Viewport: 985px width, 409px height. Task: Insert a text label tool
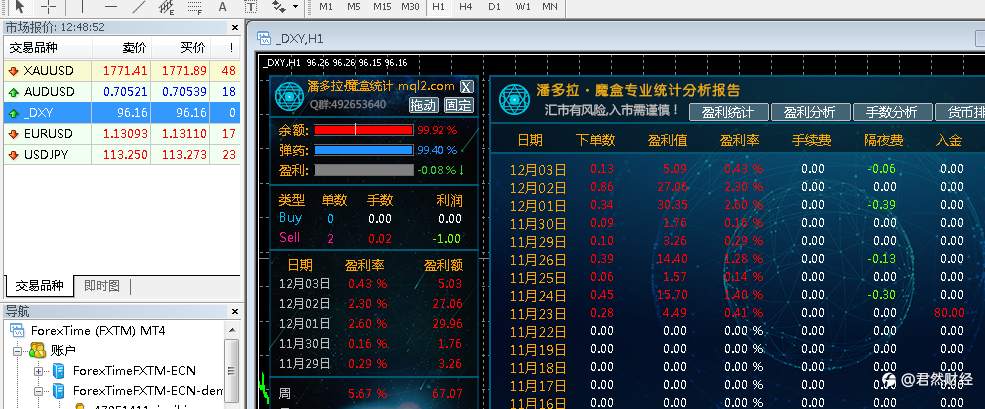(250, 7)
